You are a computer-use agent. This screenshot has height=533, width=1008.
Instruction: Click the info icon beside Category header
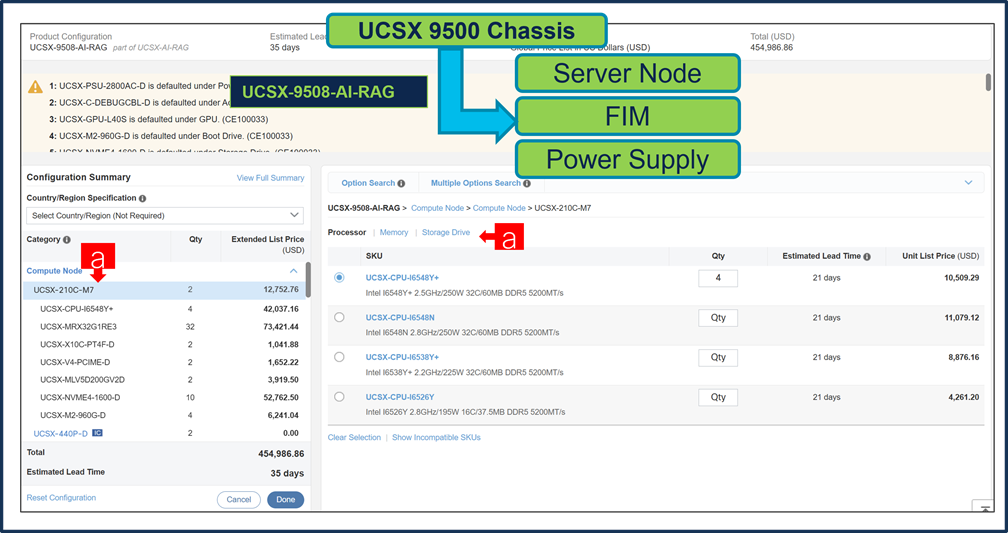point(67,239)
